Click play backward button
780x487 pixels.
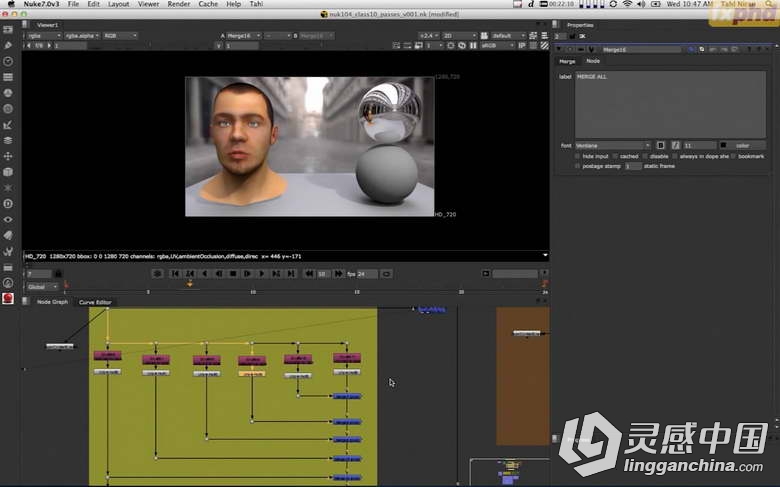tap(204, 274)
